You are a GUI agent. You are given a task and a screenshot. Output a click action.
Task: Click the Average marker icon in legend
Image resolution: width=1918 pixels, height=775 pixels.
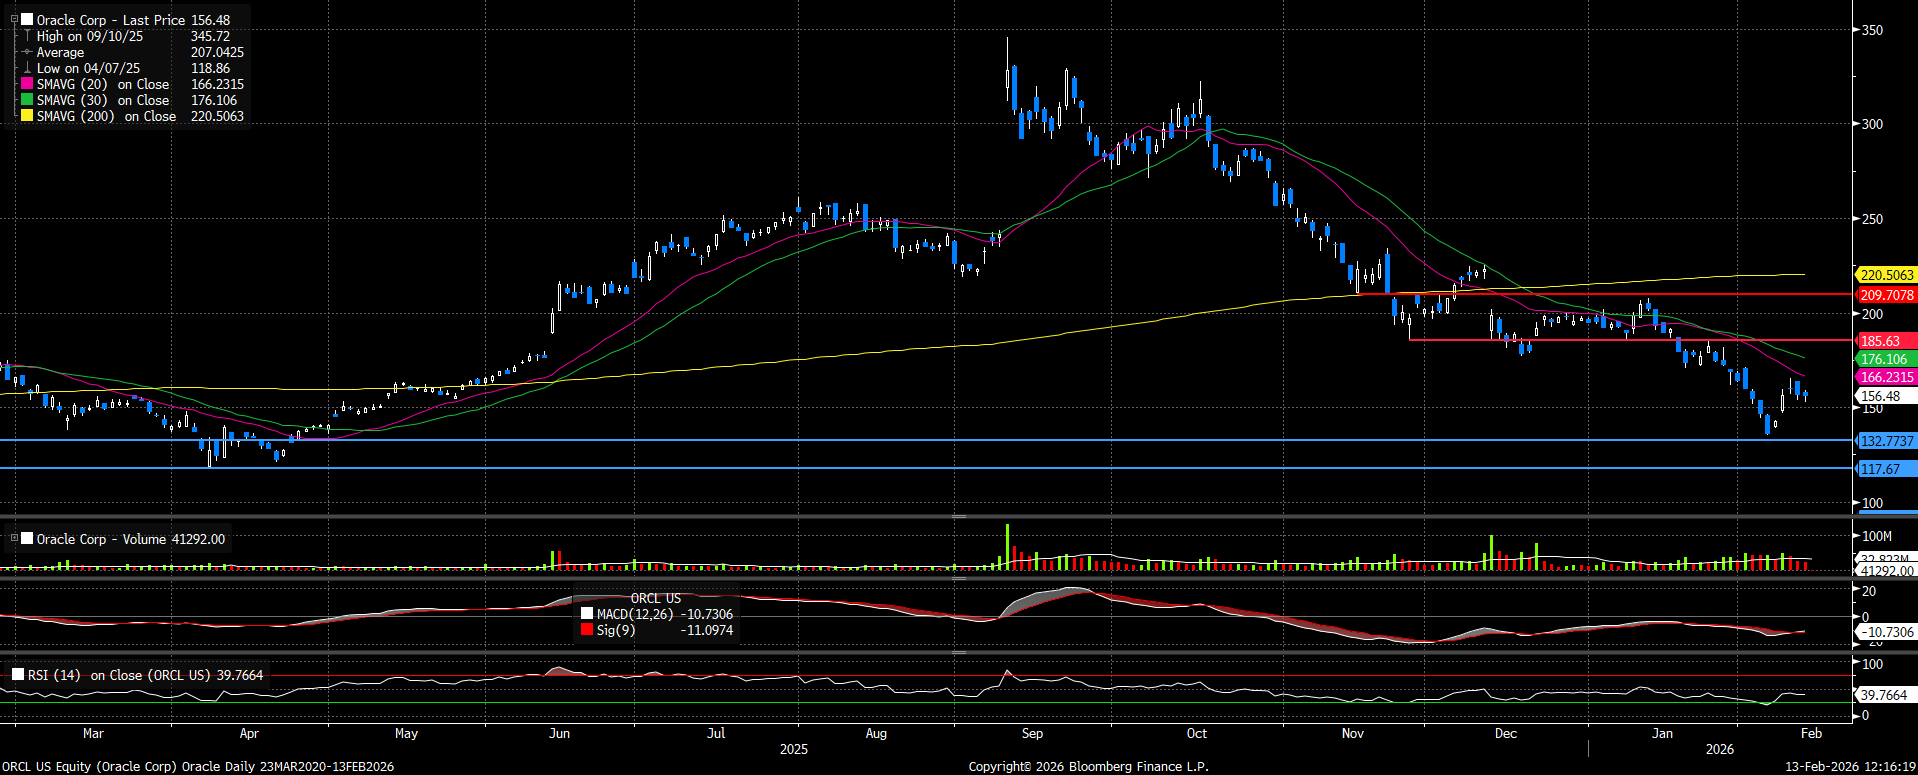coord(27,52)
